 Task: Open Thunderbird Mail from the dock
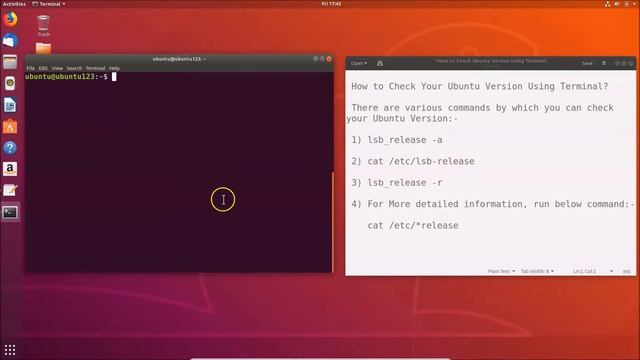[10, 41]
